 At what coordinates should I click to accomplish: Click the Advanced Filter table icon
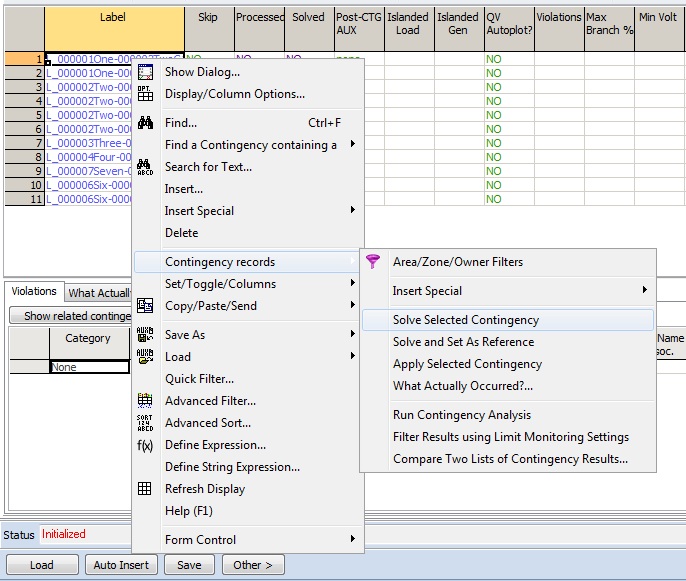click(145, 401)
